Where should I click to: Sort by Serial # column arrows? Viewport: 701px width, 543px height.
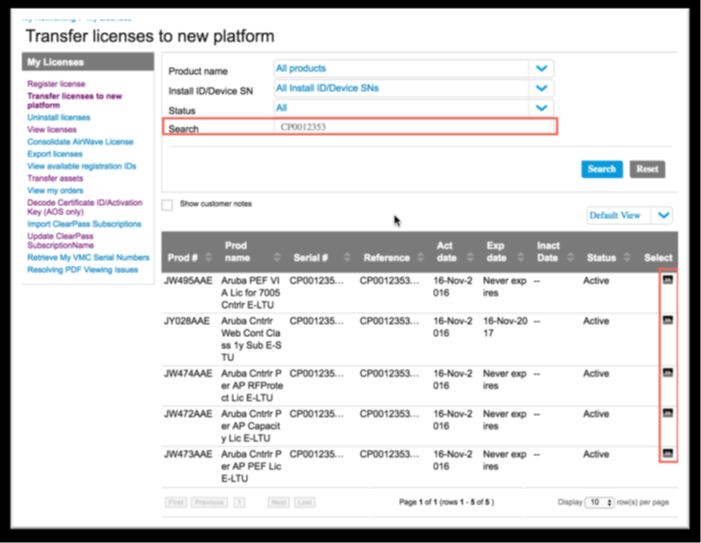point(347,257)
